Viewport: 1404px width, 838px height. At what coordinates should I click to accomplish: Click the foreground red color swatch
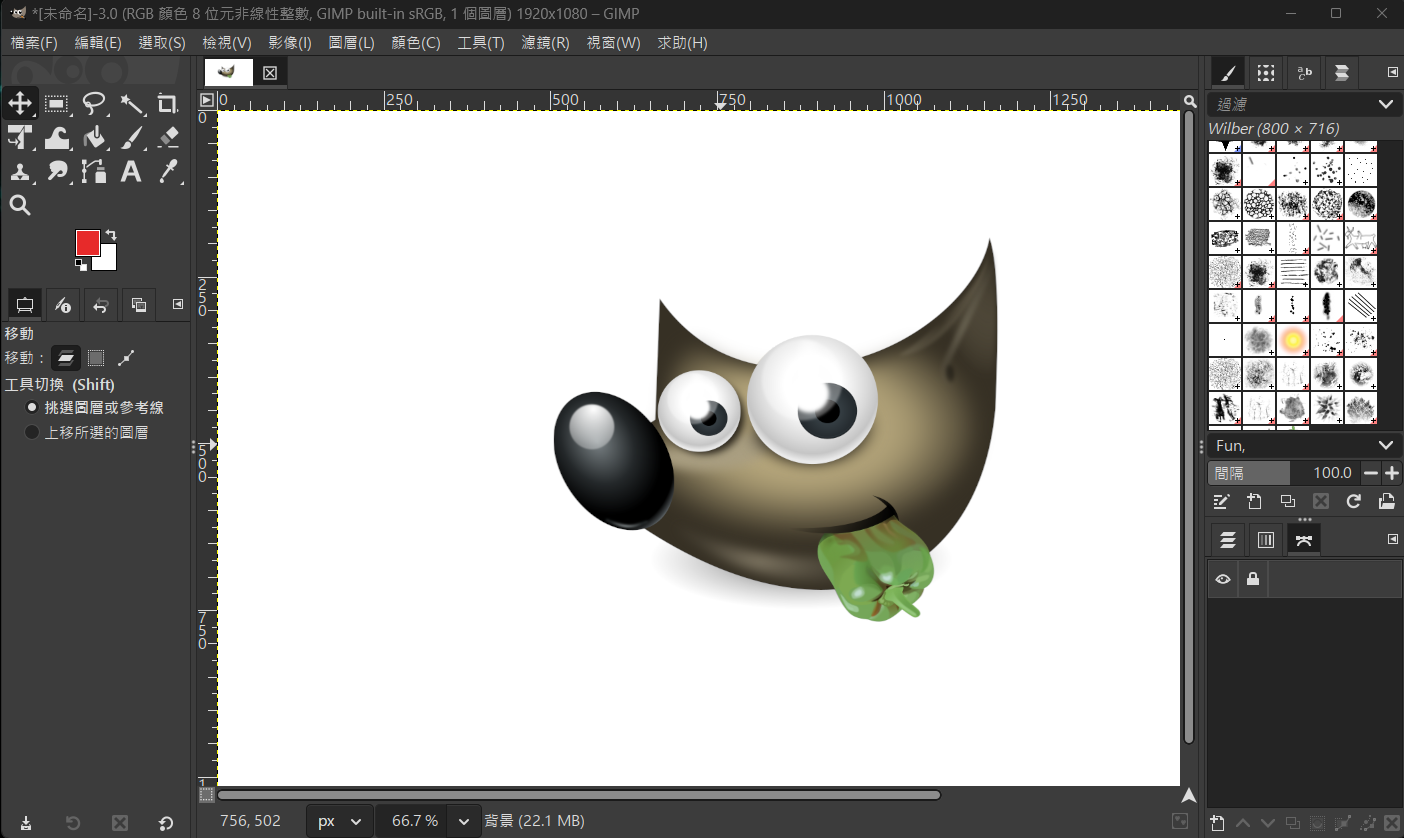(x=87, y=242)
